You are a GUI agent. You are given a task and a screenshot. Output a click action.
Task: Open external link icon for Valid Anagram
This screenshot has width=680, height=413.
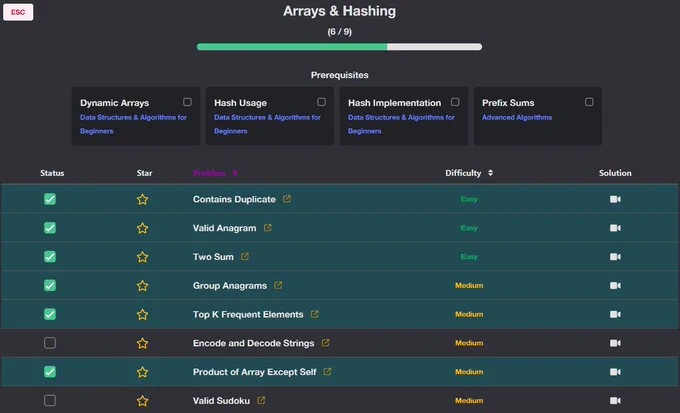pos(268,227)
